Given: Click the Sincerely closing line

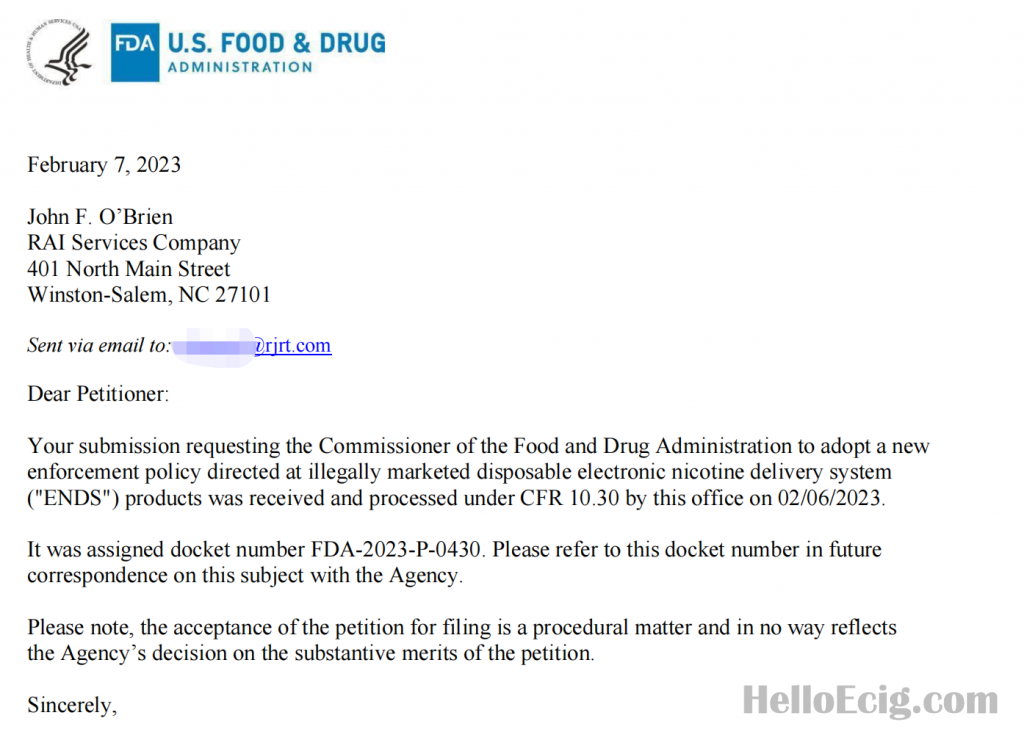Looking at the screenshot, I should pyautogui.click(x=72, y=705).
